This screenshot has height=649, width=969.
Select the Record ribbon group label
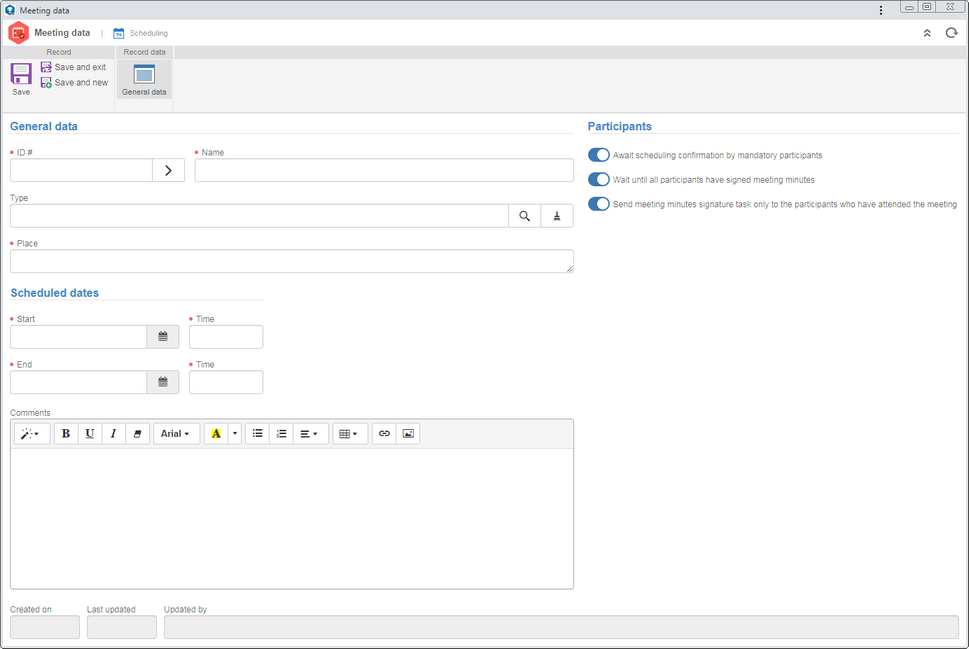coord(59,52)
